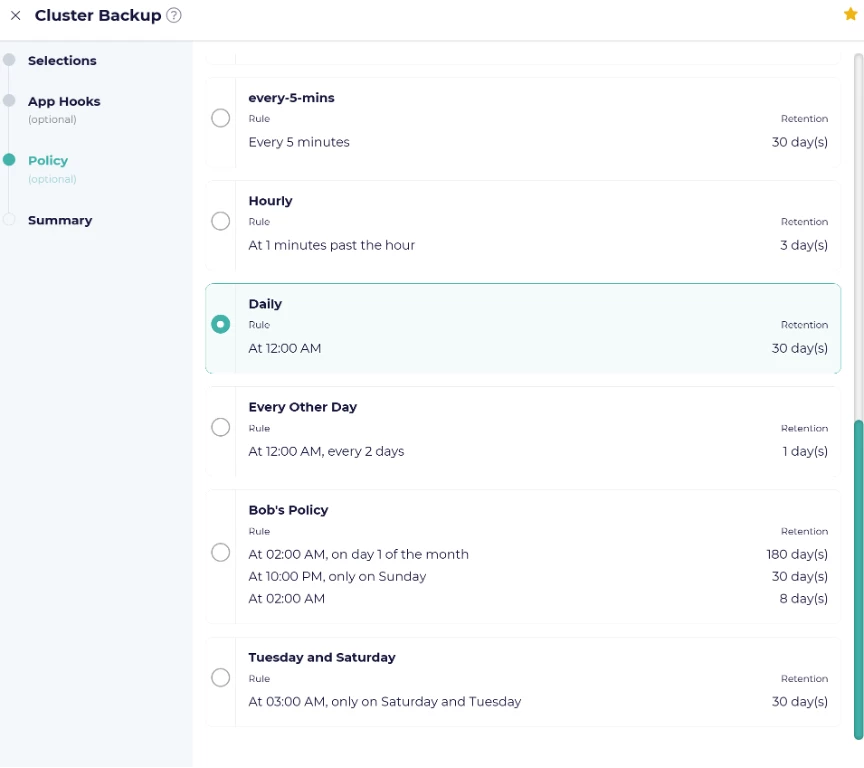Click the App Hooks step indicator dot
Viewport: 864px width, 768px height.
[9, 101]
